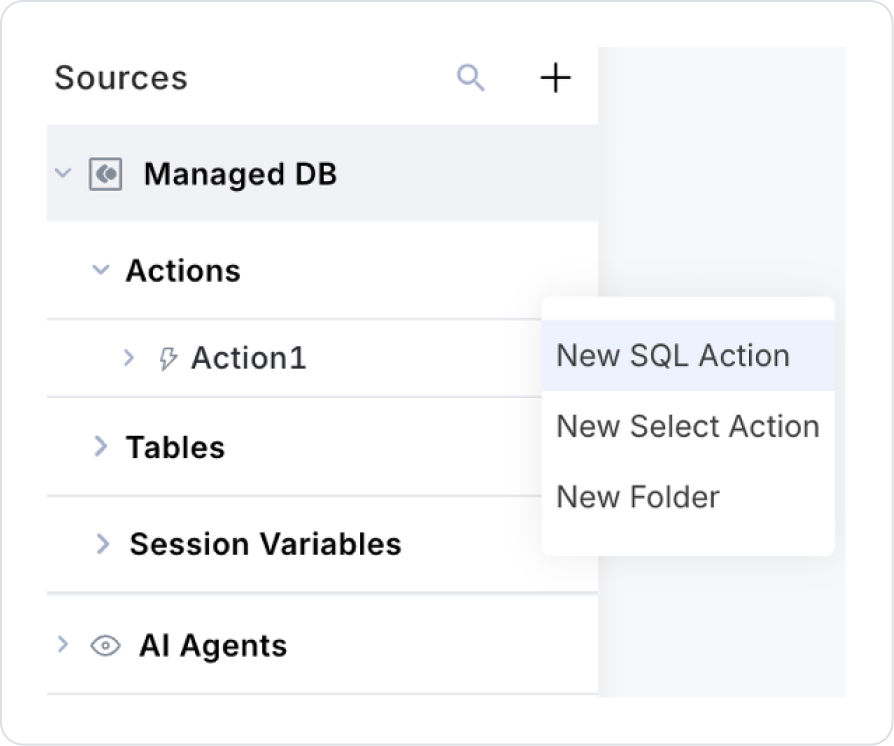Viewport: 894px width, 746px height.
Task: Collapse the Actions section
Action: (100, 271)
